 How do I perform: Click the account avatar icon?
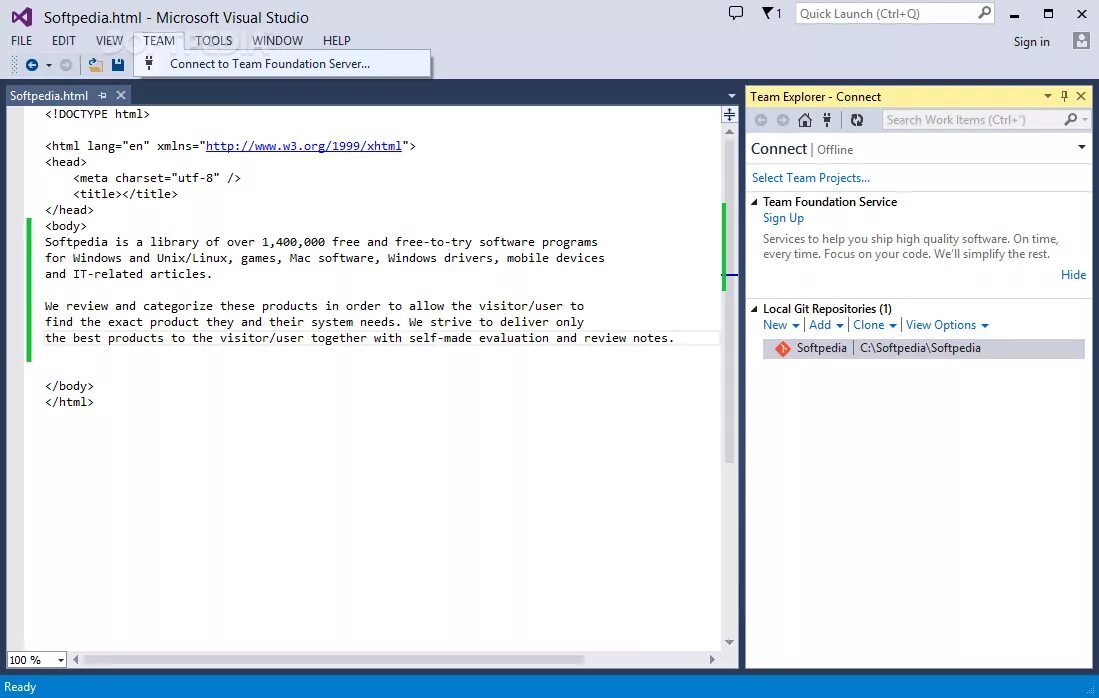click(1081, 41)
